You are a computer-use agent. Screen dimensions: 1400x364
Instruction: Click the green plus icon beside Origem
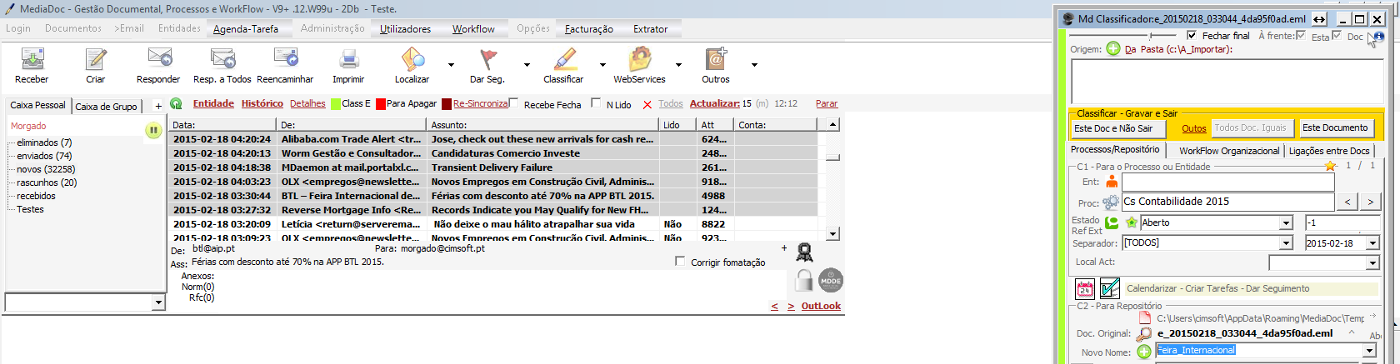pyautogui.click(x=1113, y=48)
